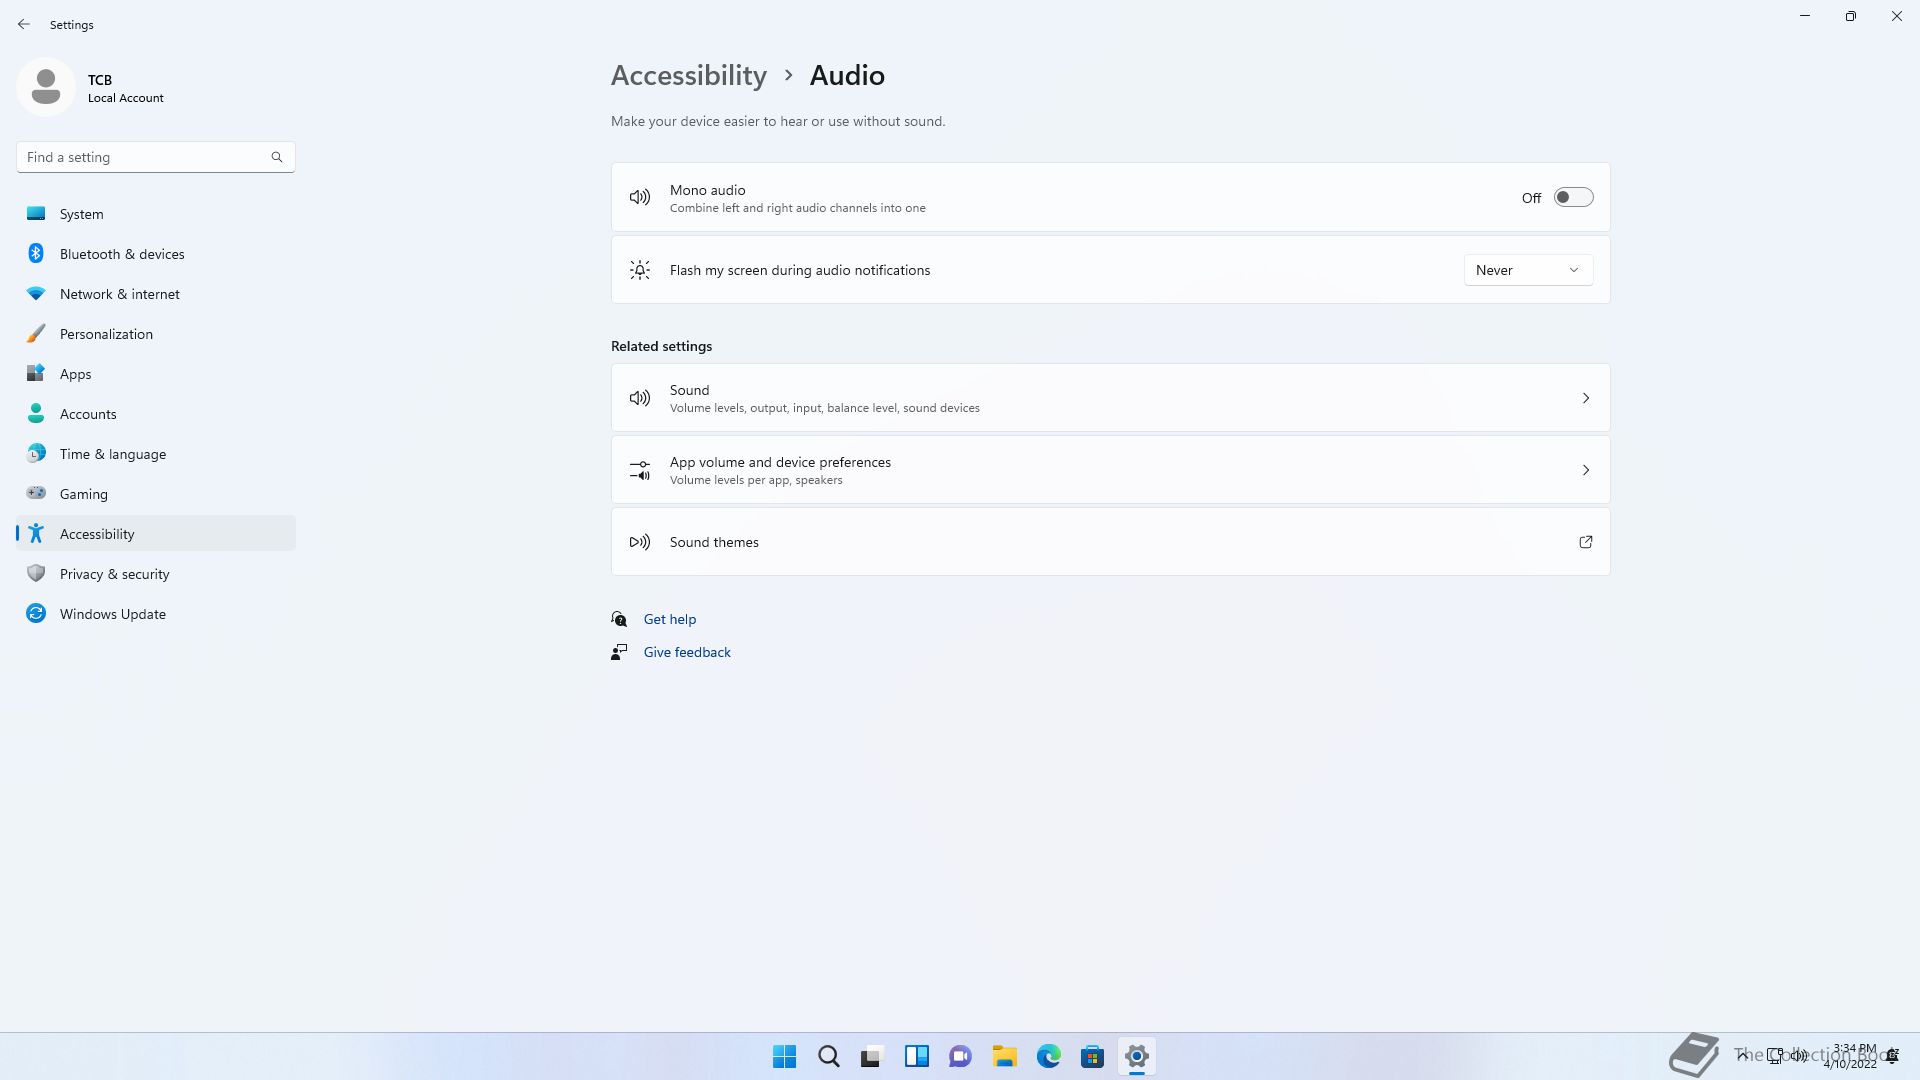Click the Personalization paintbrush icon
This screenshot has height=1080, width=1920.
[x=36, y=334]
